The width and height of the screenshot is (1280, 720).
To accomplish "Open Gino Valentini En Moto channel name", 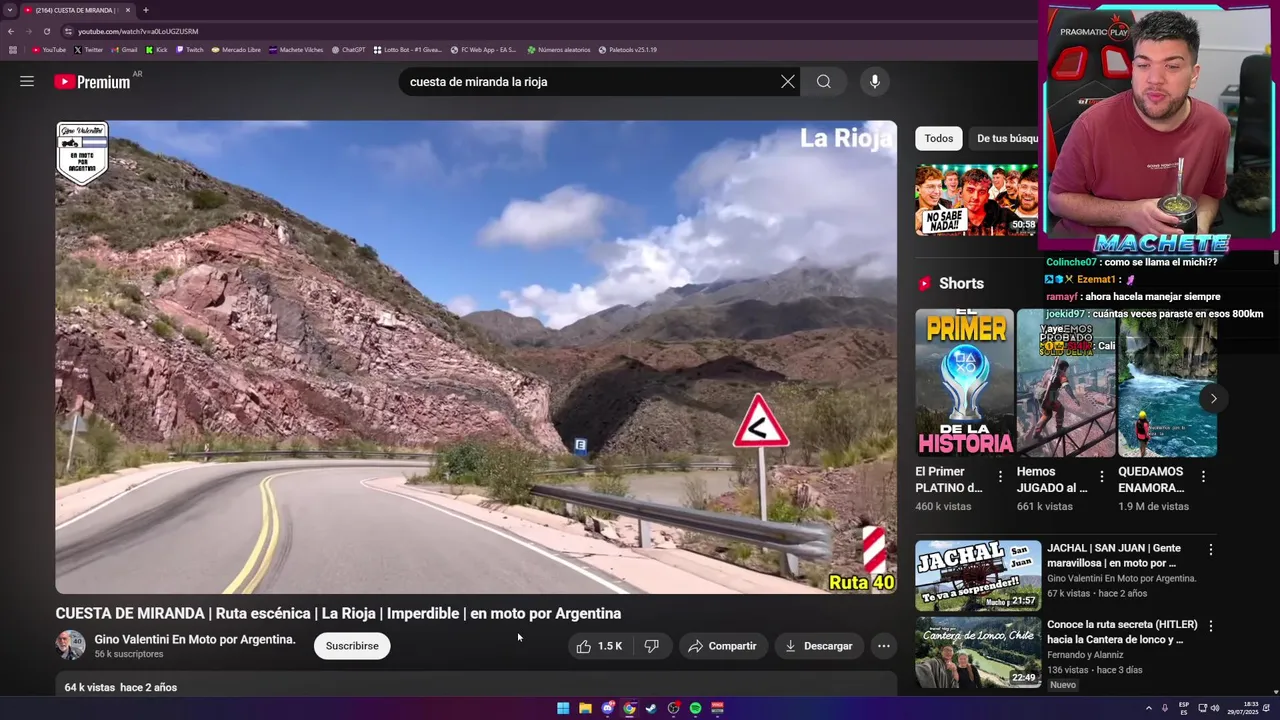I will [x=195, y=639].
